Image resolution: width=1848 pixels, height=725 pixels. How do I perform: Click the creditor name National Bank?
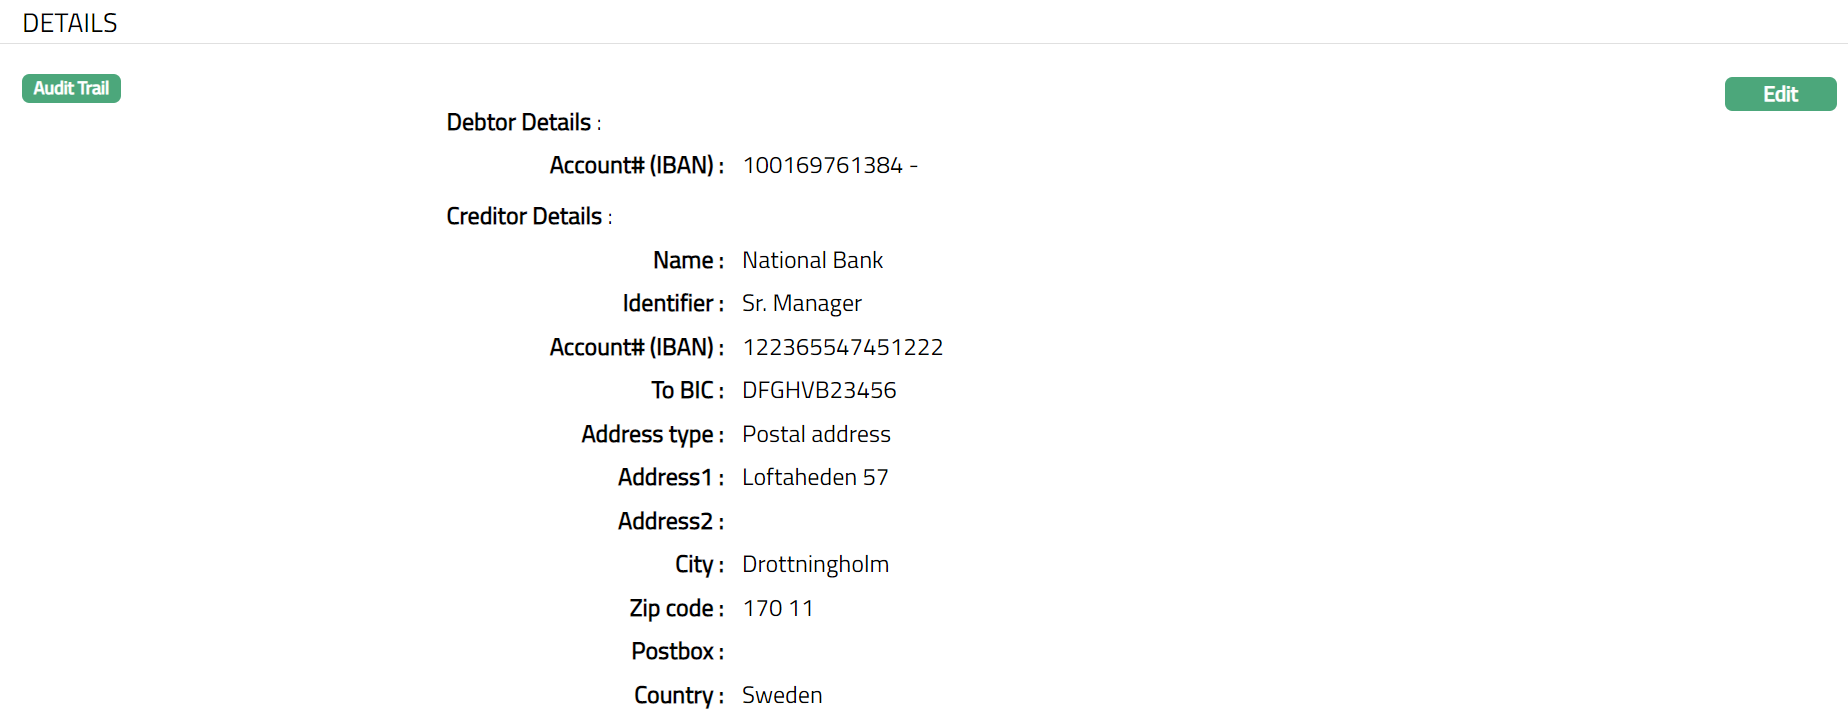click(812, 261)
